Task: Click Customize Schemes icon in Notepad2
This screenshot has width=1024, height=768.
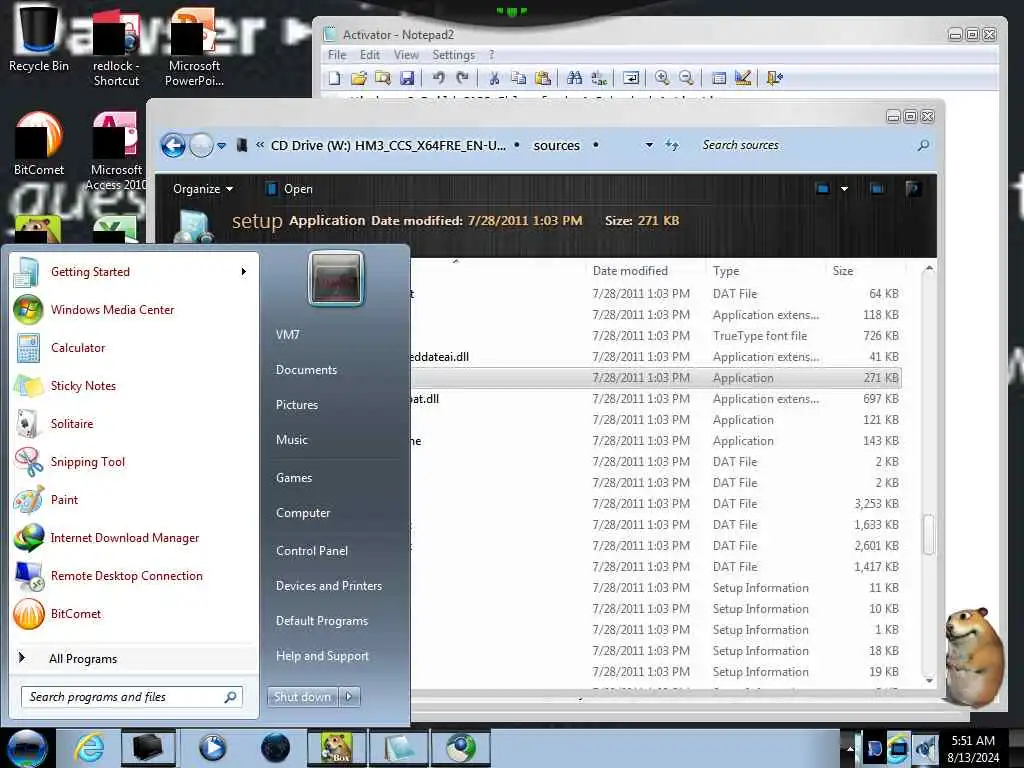Action: 743,78
